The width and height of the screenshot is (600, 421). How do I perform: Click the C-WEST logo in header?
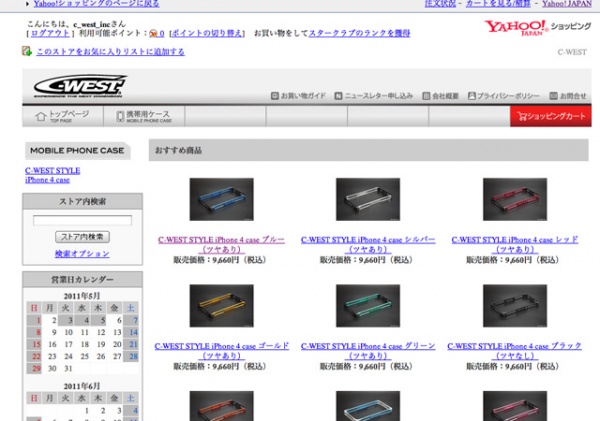(80, 86)
